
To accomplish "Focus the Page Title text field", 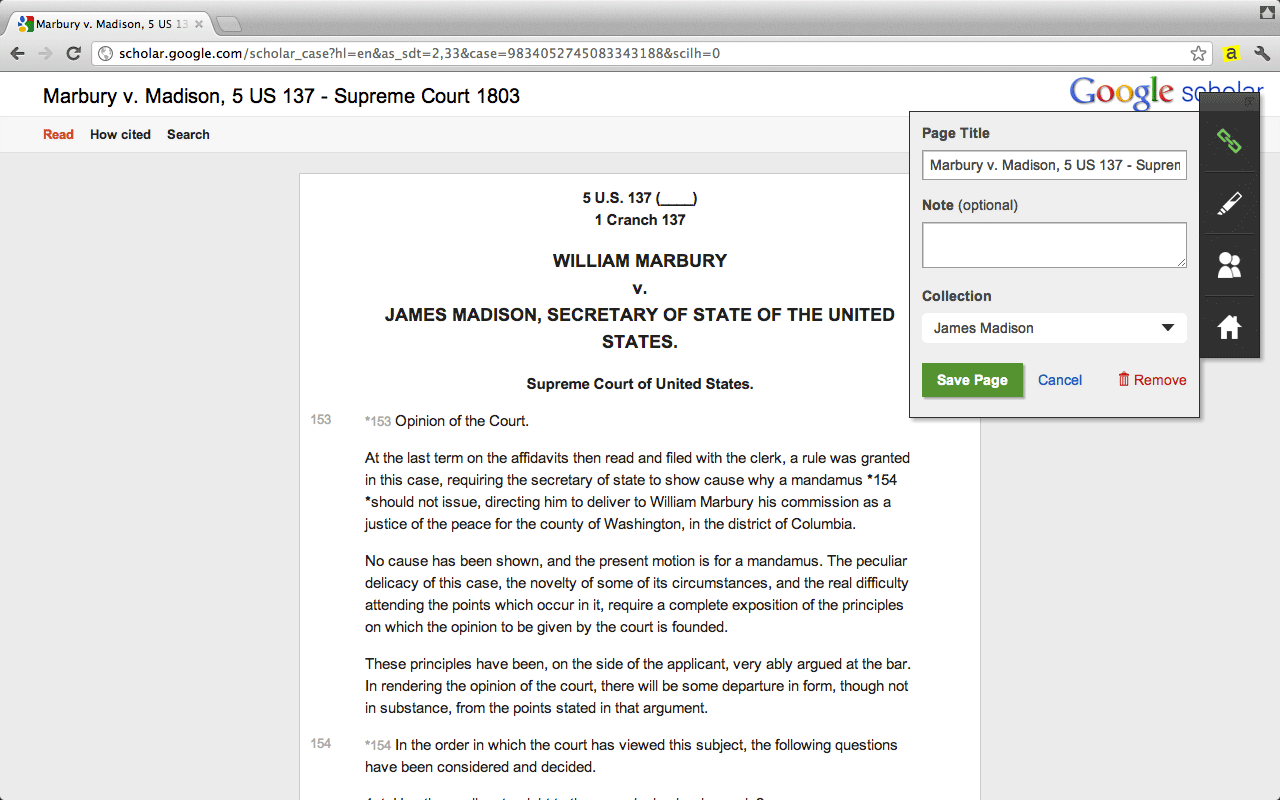I will coord(1054,165).
